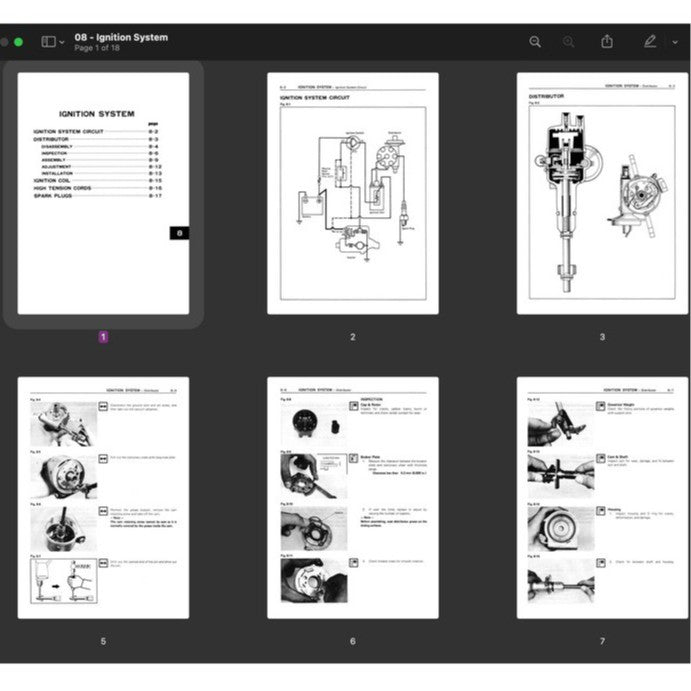The height and width of the screenshot is (691, 691).
Task: Open the sidebar view options chevron
Action: pyautogui.click(x=63, y=43)
